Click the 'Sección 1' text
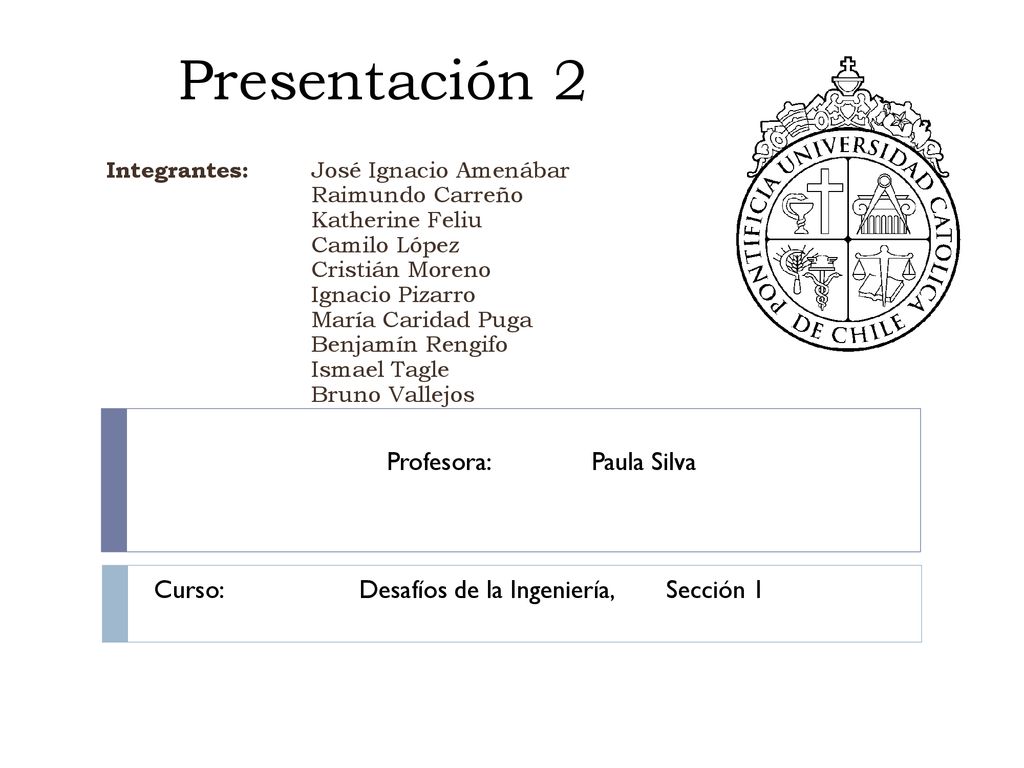The width and height of the screenshot is (1024, 768). [x=714, y=590]
